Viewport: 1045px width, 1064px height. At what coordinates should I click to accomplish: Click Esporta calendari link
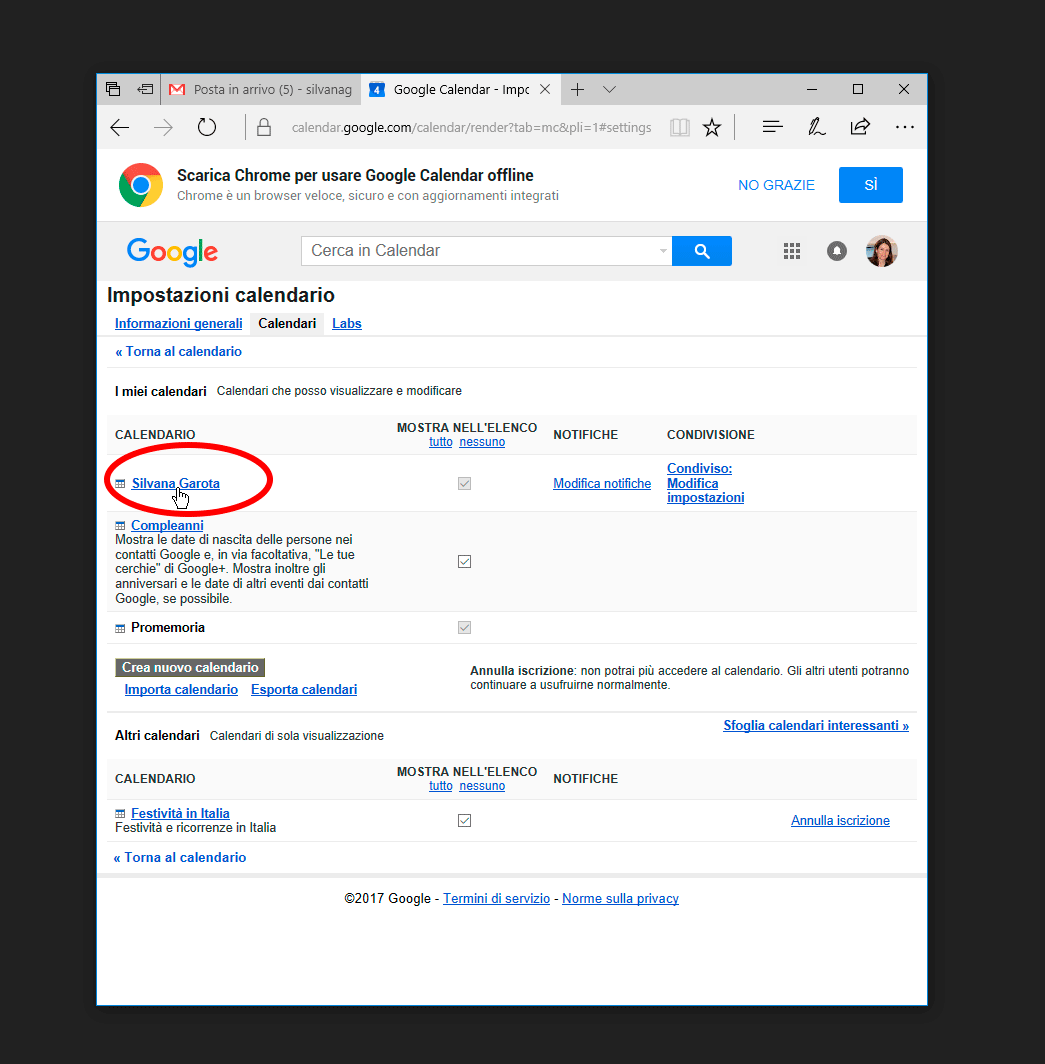coord(304,689)
